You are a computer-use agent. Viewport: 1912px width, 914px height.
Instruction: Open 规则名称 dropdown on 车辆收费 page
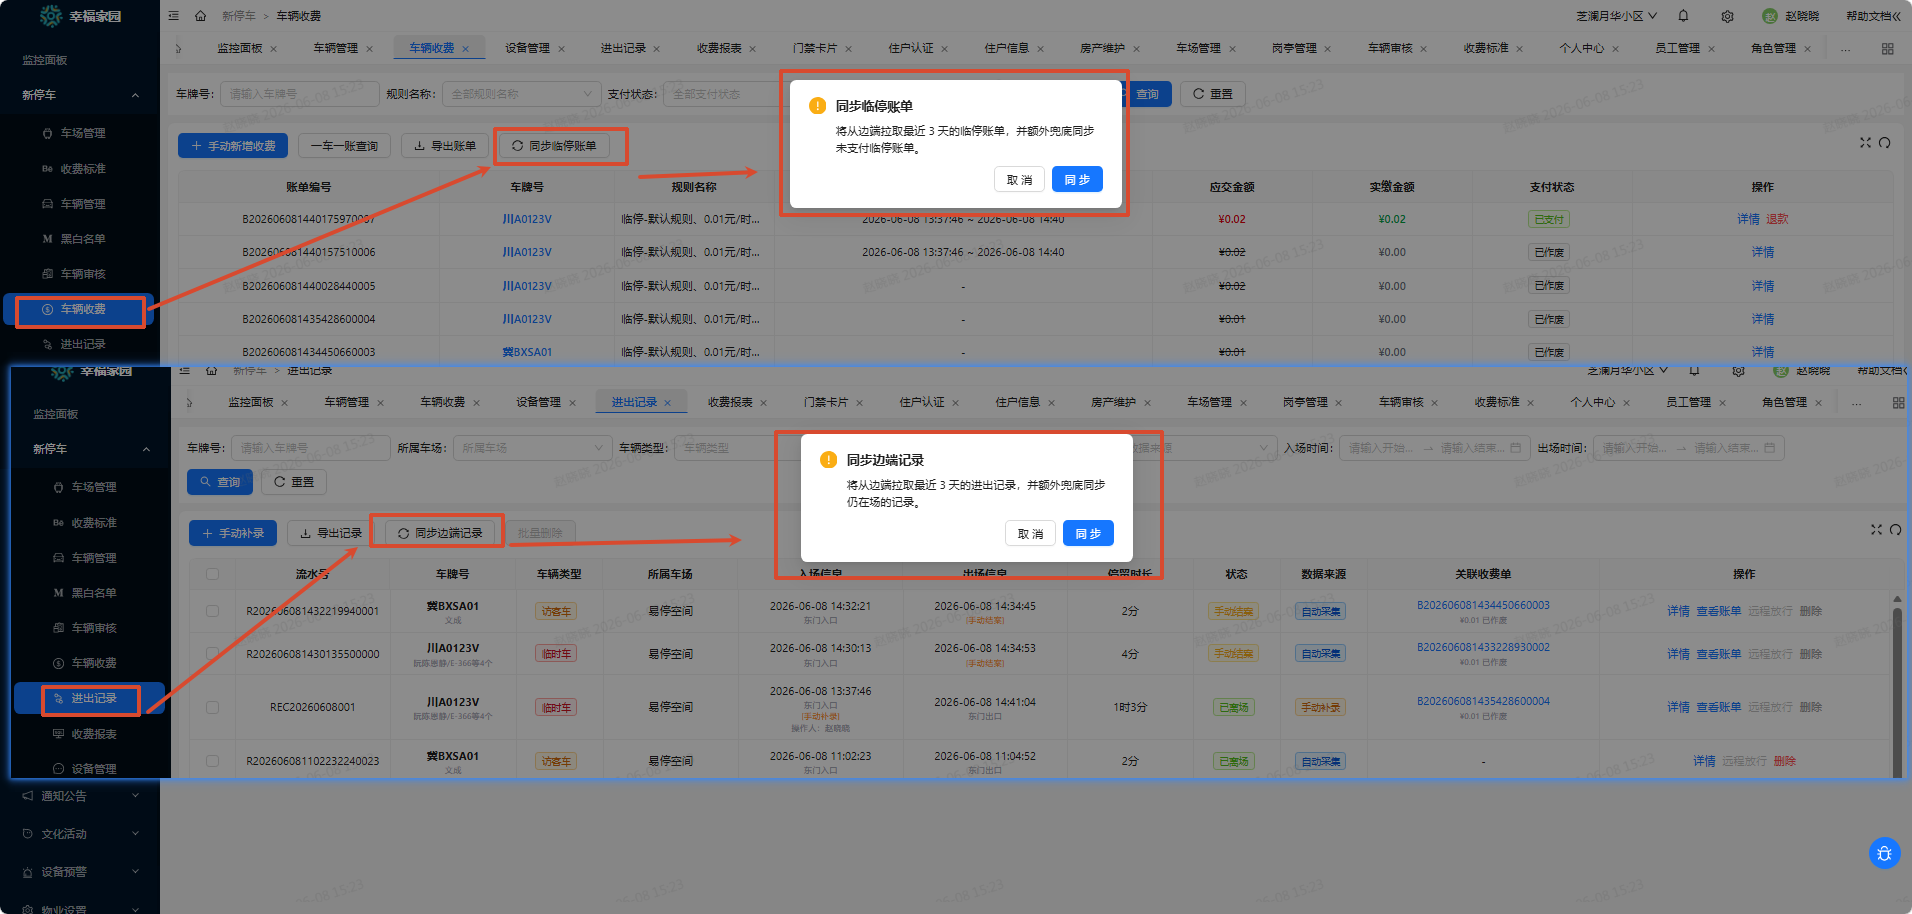point(521,94)
